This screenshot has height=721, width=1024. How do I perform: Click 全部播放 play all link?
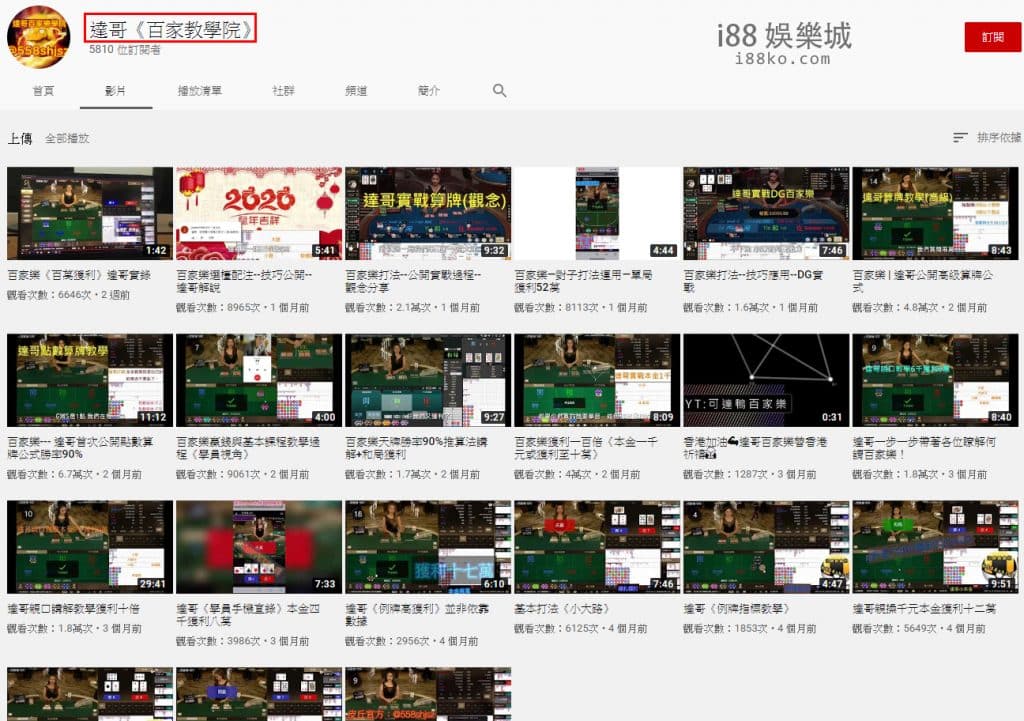pyautogui.click(x=67, y=138)
